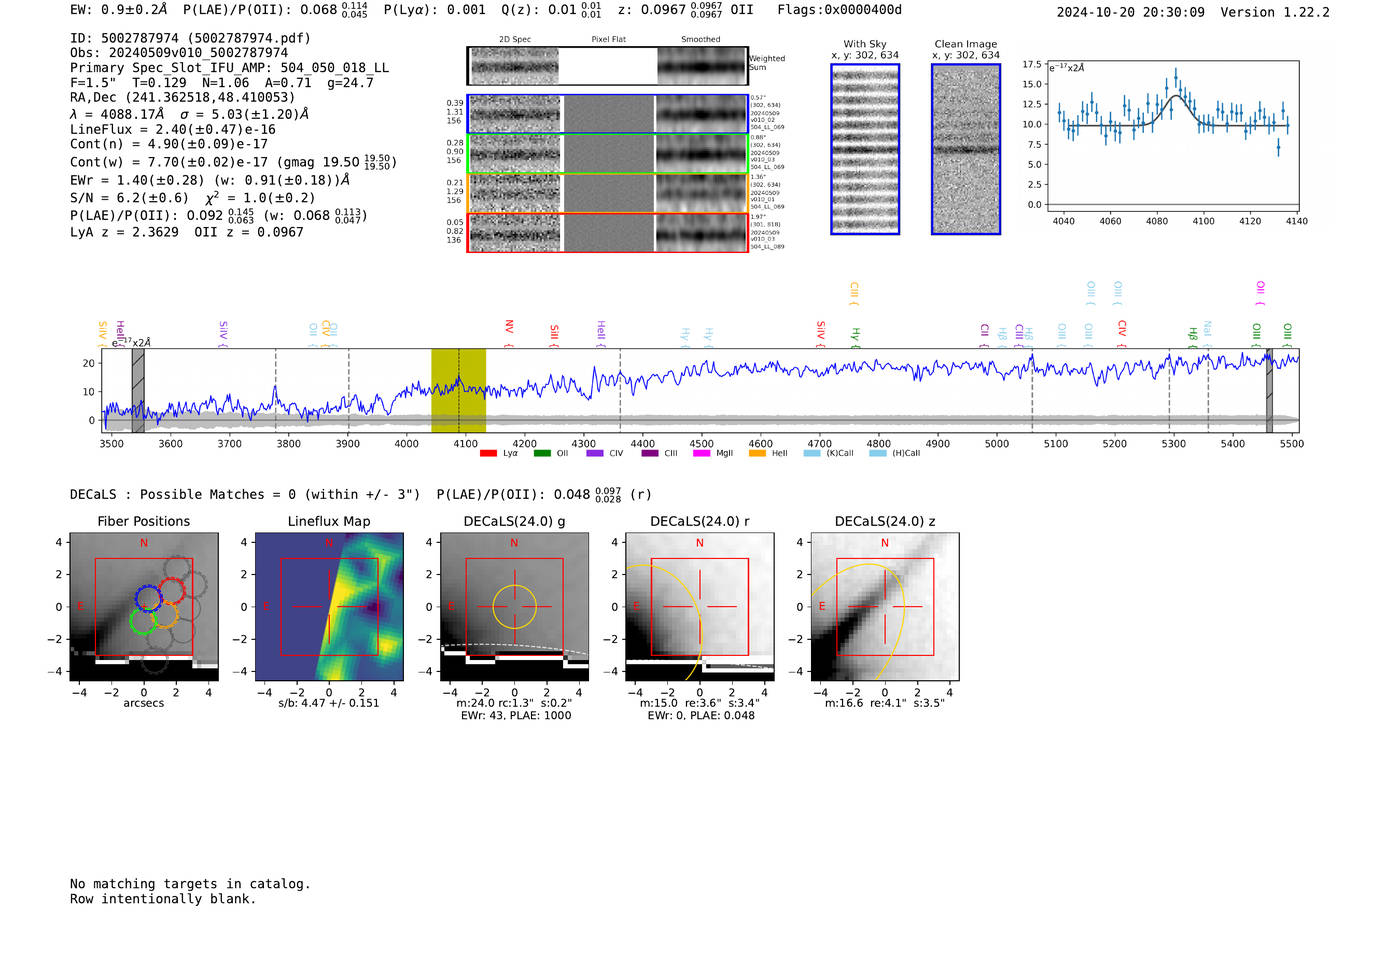
Task: Click the orange HeII legend swatch
Action: [x=757, y=454]
